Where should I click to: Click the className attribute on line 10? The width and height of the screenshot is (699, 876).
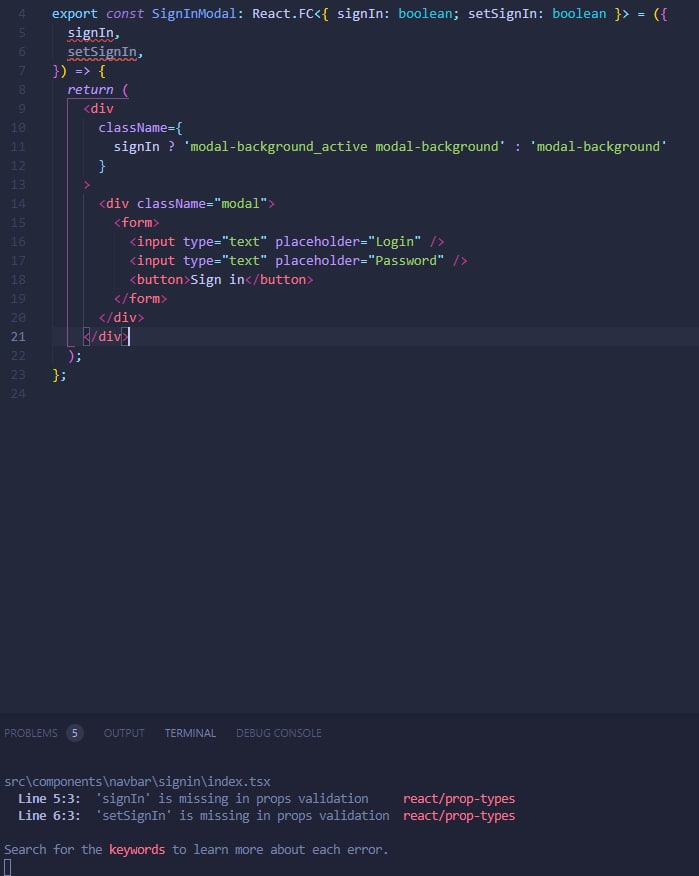pos(133,128)
